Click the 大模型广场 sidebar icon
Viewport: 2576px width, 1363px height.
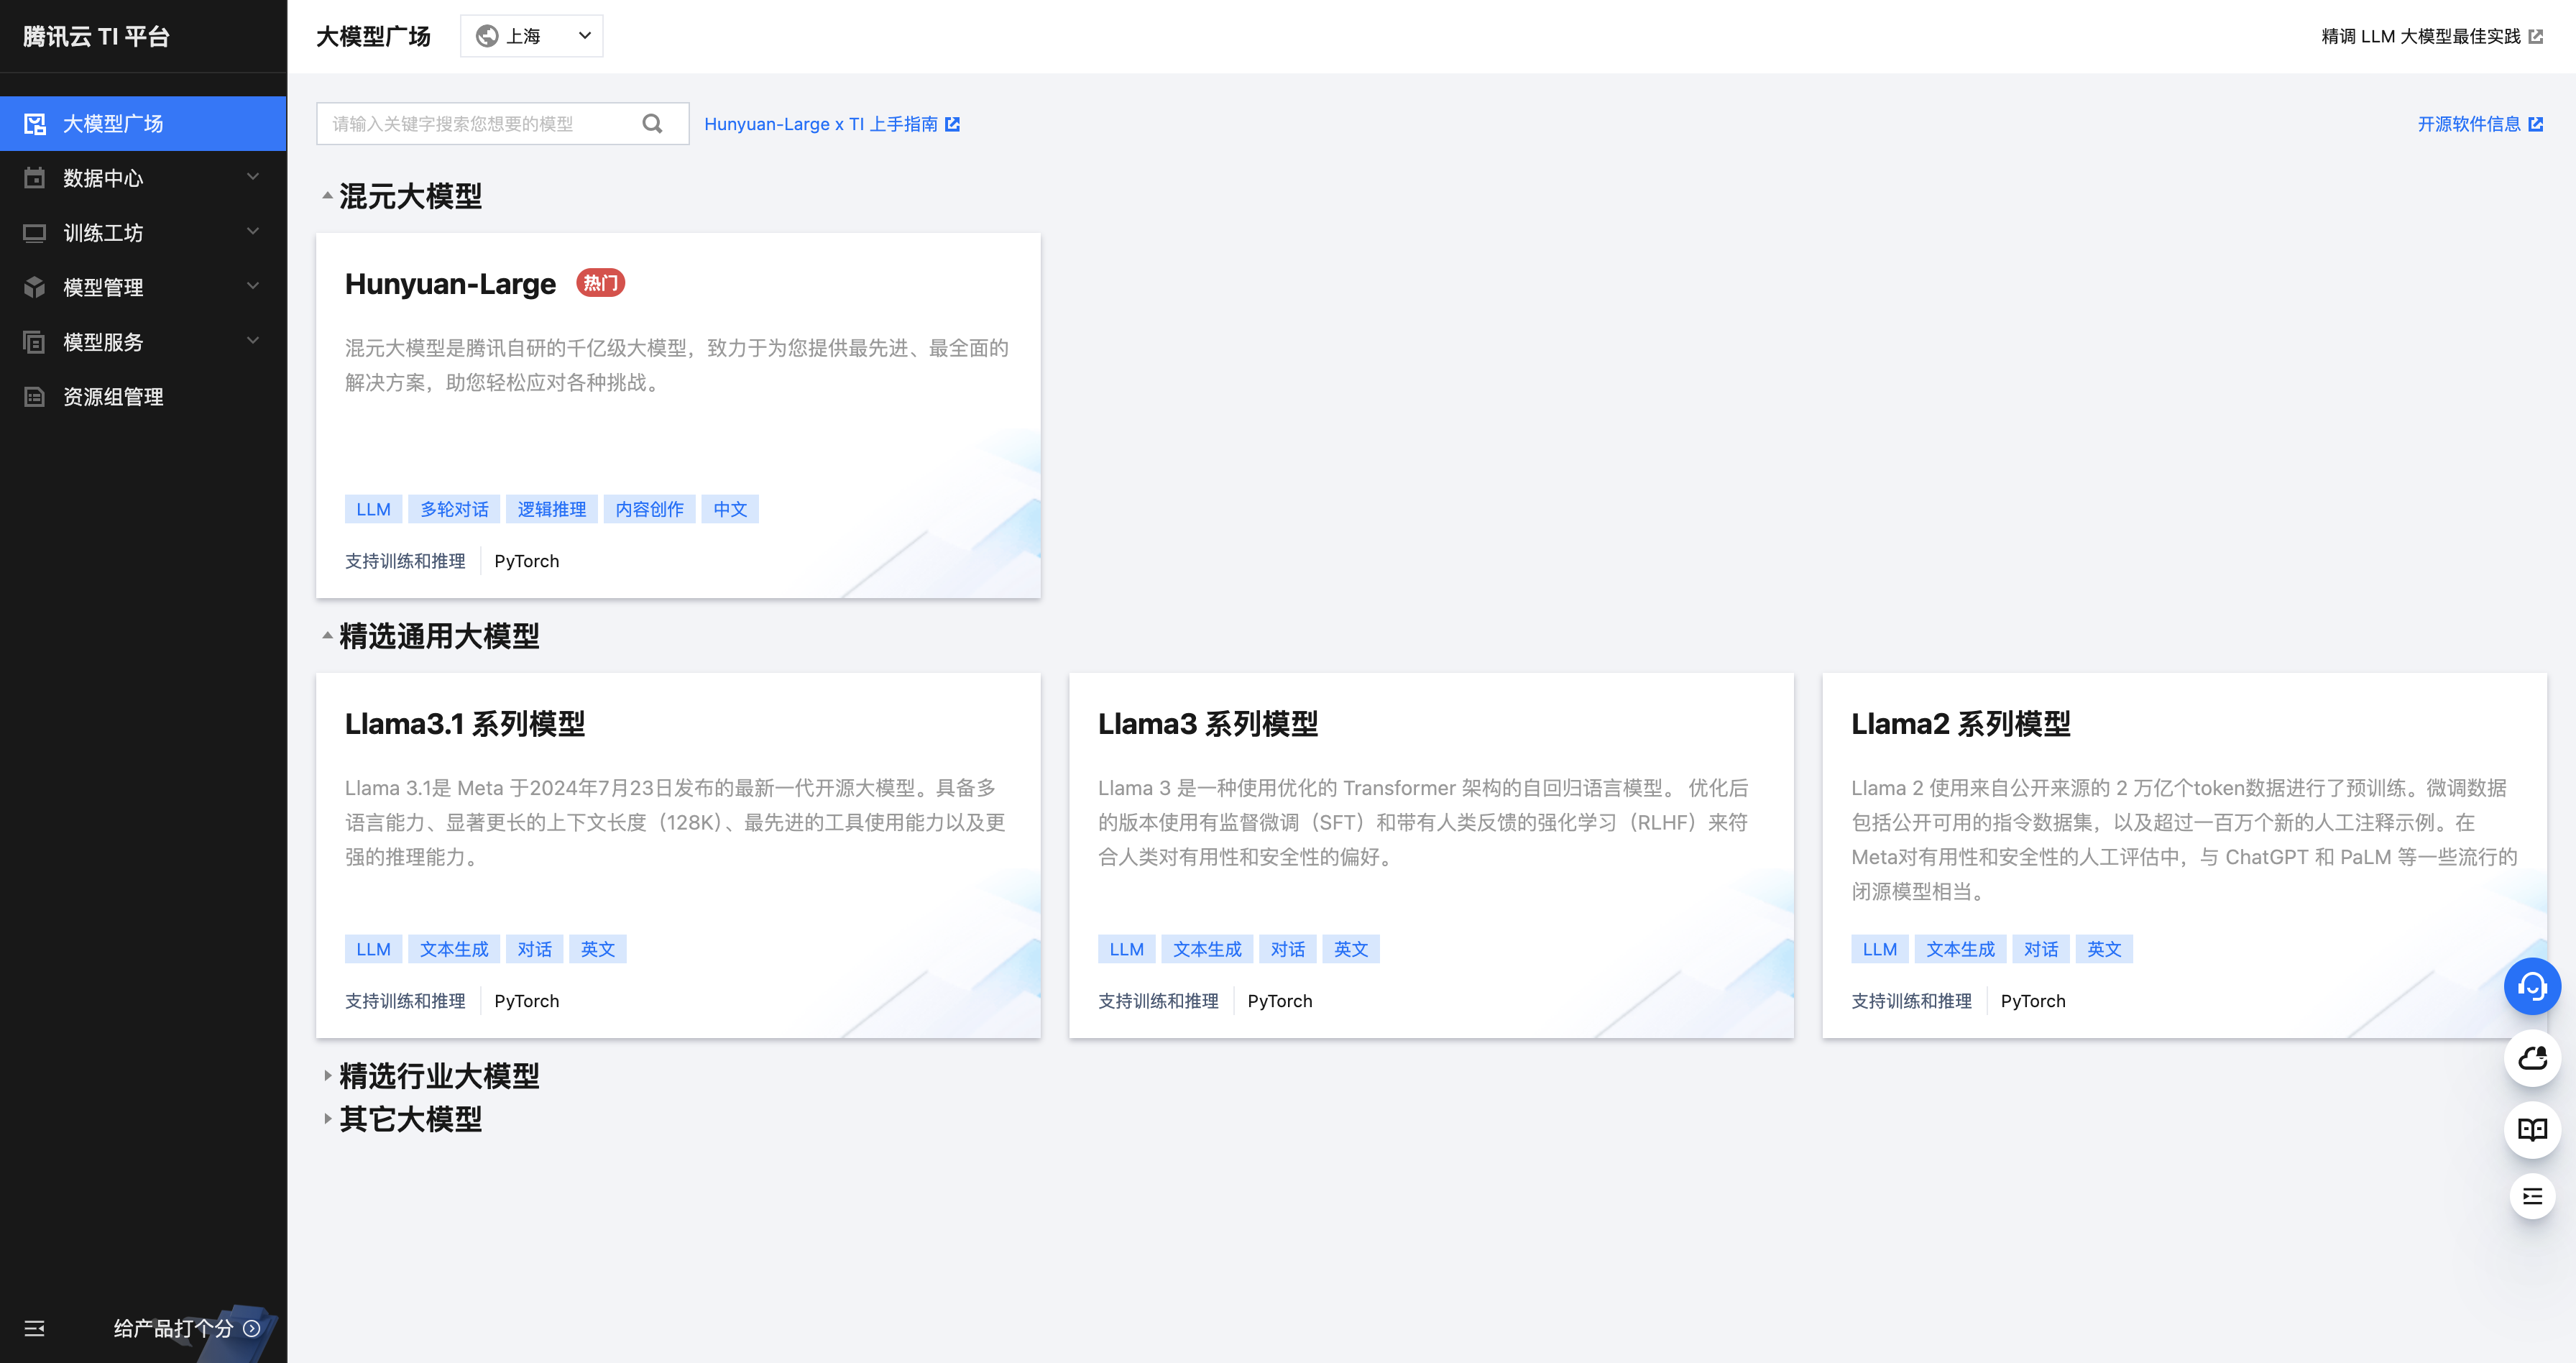coord(35,124)
